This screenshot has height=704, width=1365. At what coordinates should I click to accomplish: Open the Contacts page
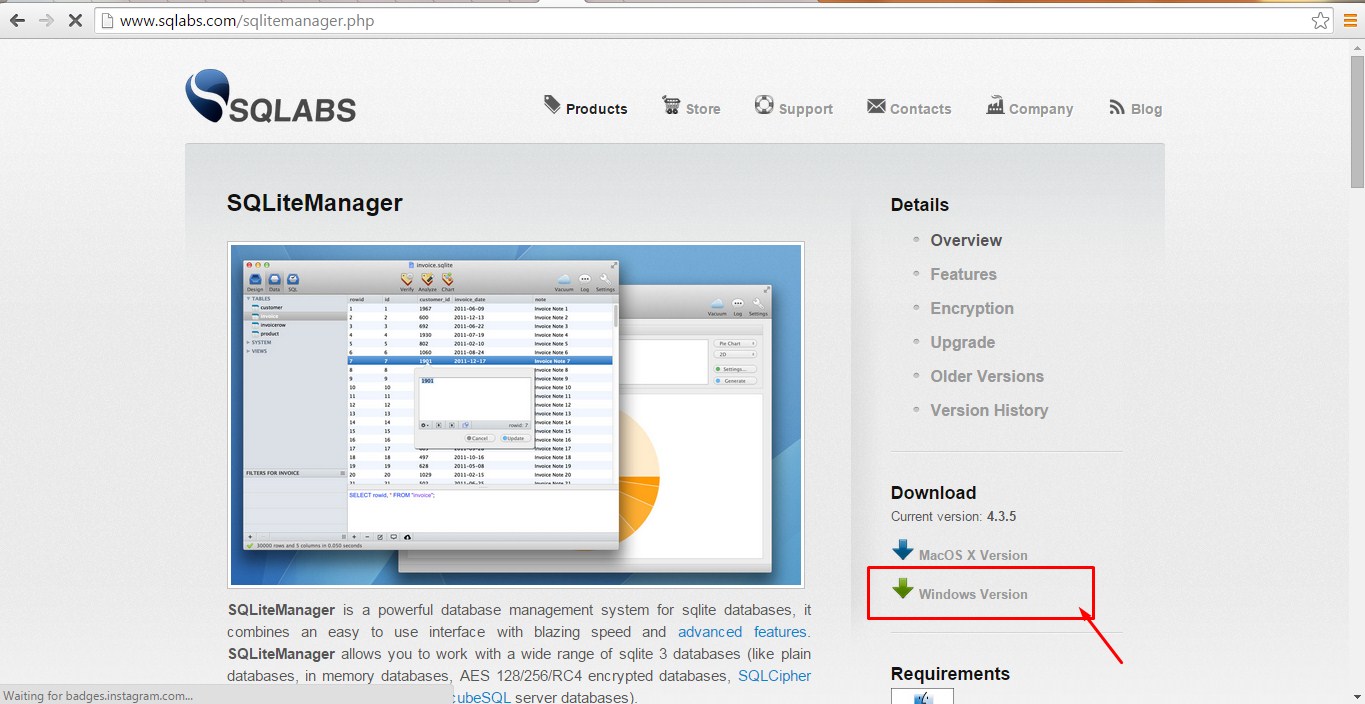pyautogui.click(x=920, y=109)
